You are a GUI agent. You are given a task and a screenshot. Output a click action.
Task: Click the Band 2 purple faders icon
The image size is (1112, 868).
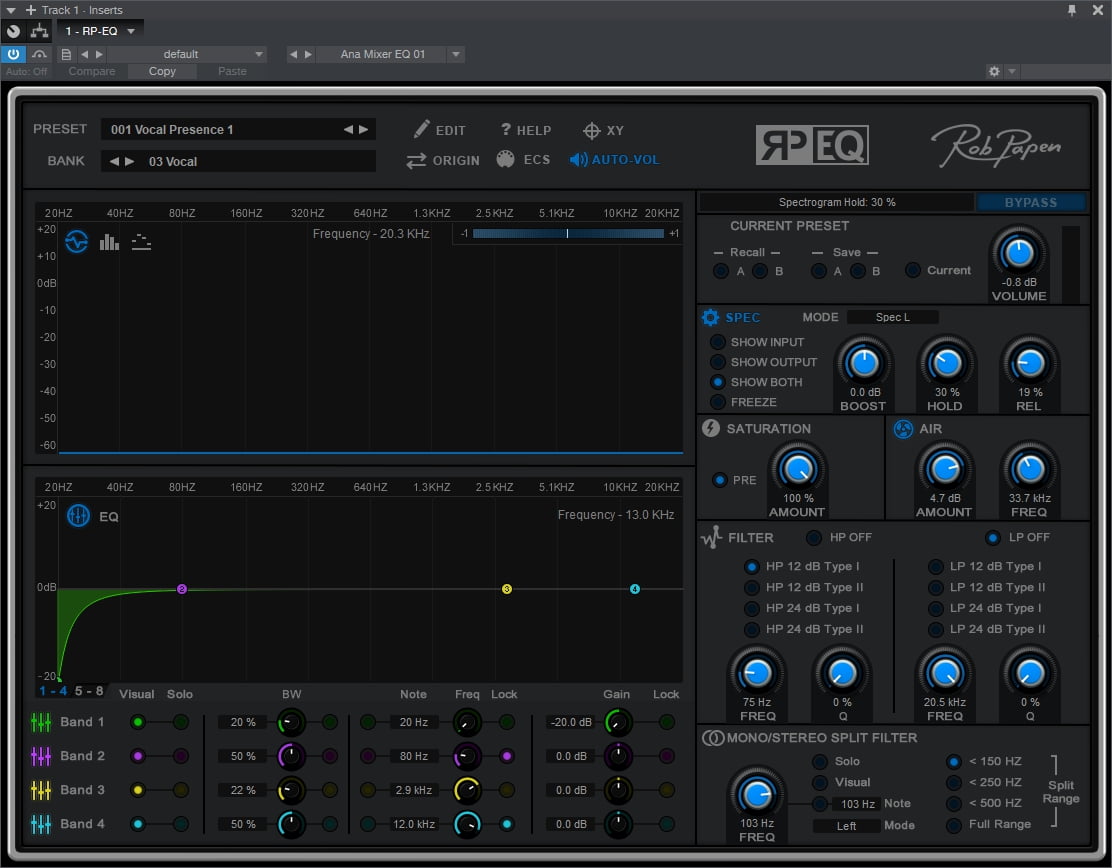(41, 756)
